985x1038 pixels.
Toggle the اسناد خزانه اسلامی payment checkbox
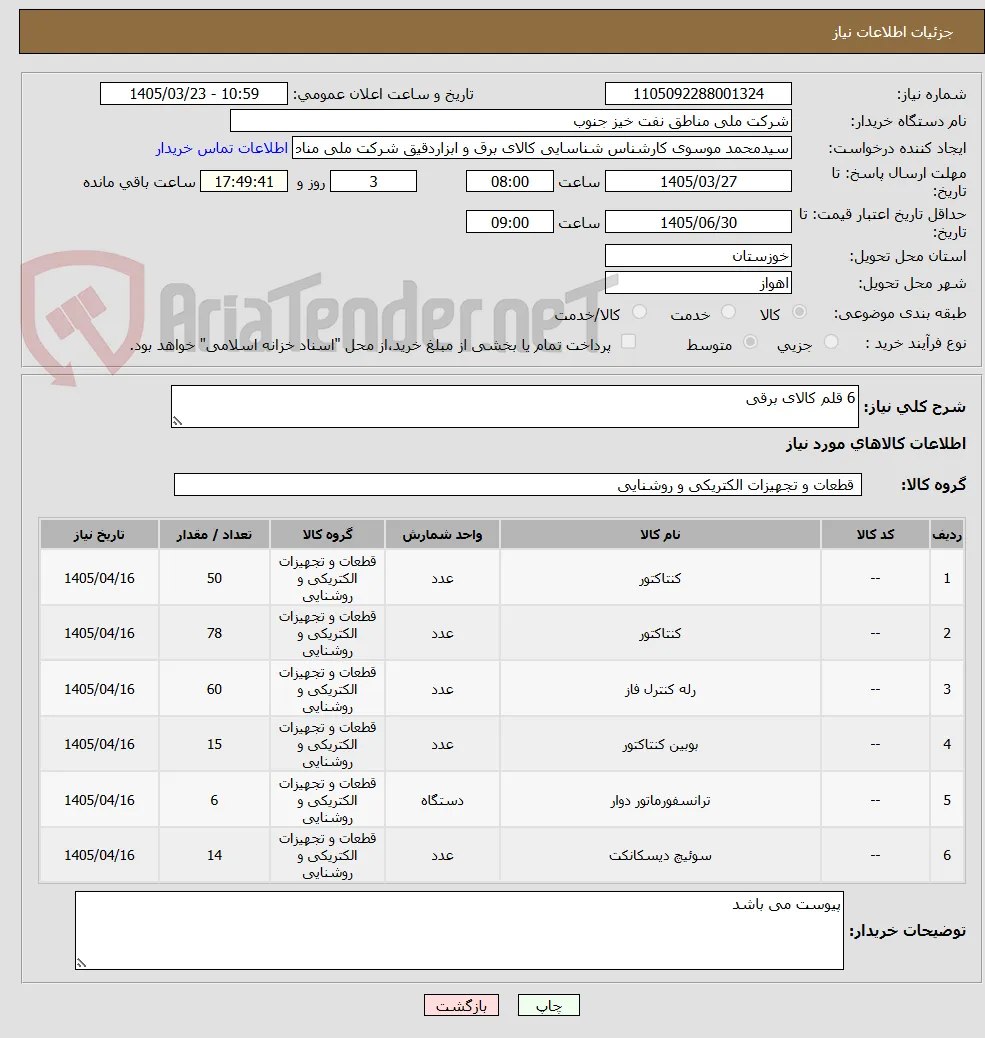(629, 342)
